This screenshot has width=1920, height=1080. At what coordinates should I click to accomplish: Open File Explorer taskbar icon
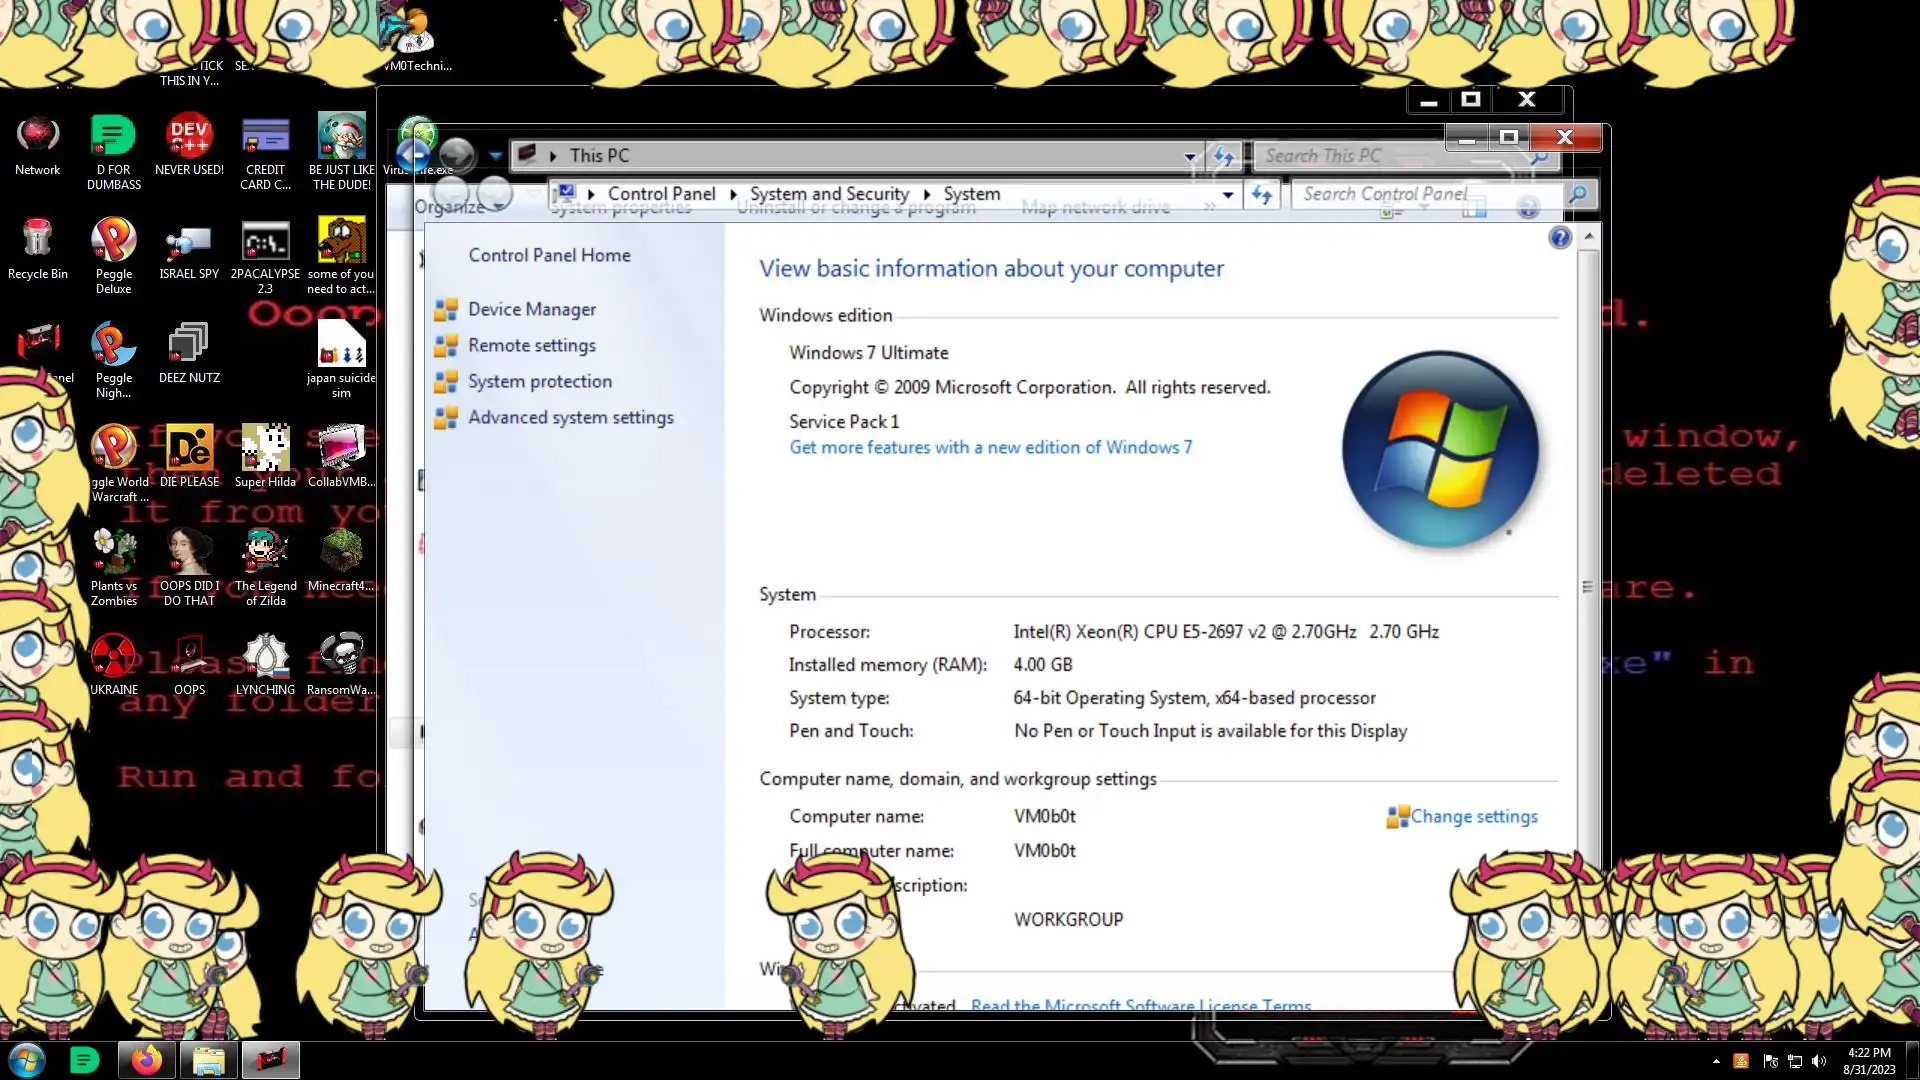pos(208,1060)
